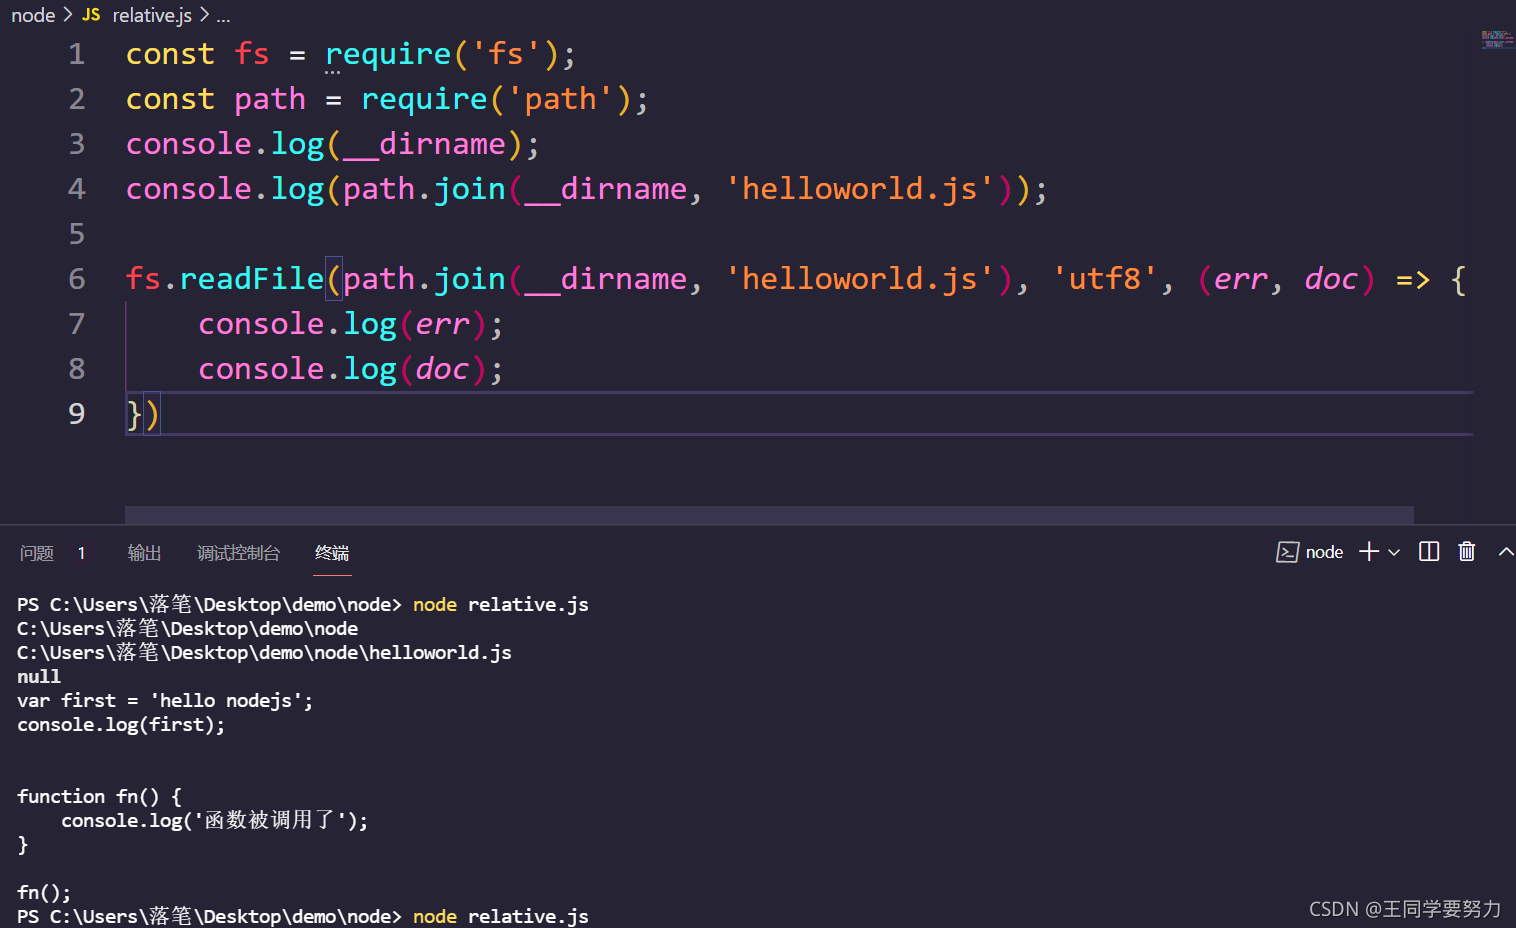Click closing '})' on line 9
Viewport: 1516px width, 928px height.
[143, 414]
